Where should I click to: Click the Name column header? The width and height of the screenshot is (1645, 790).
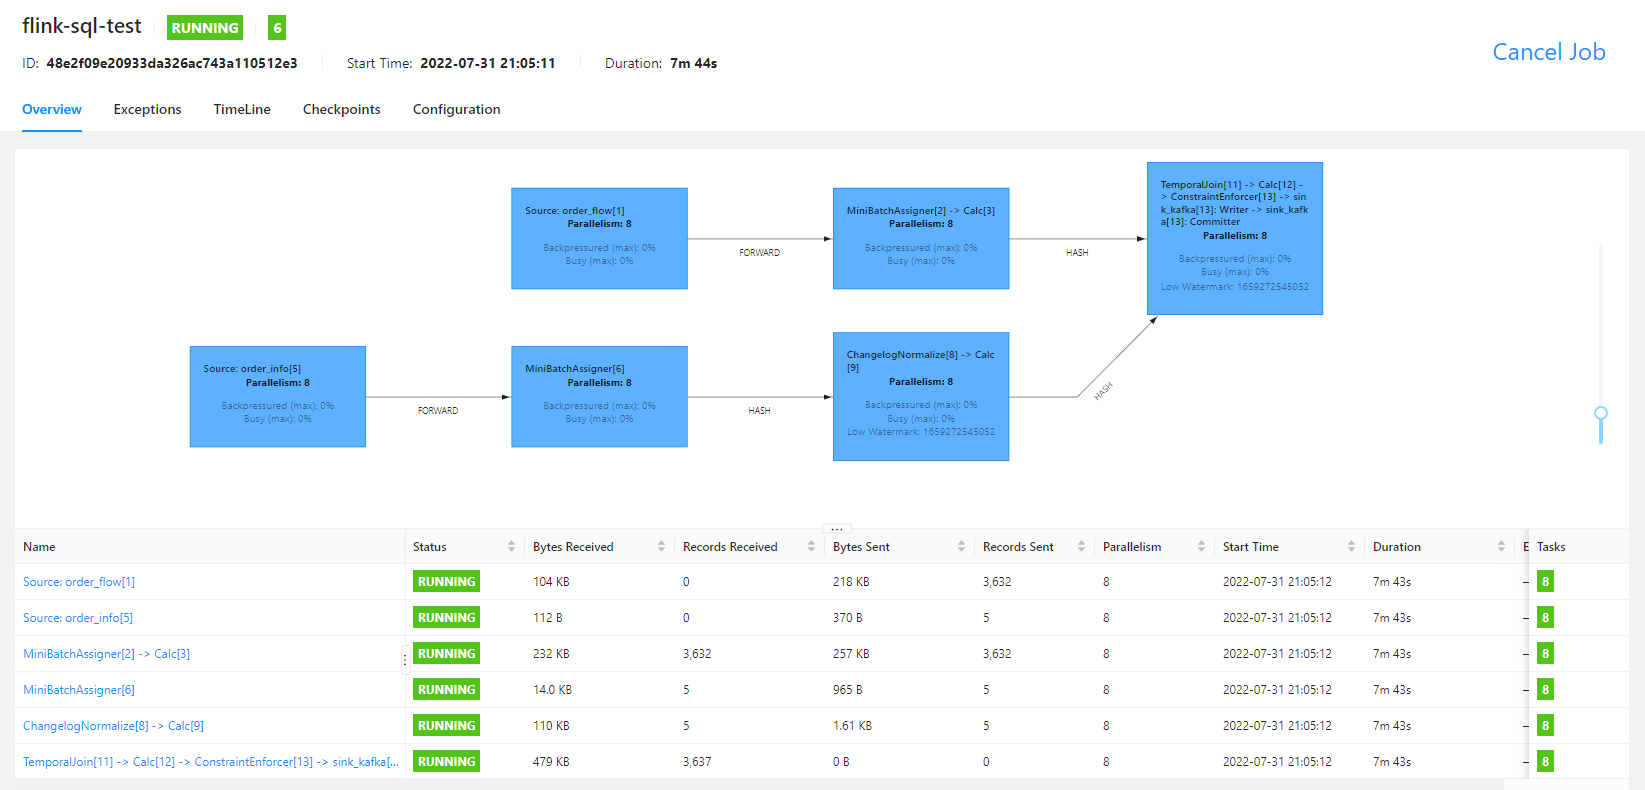pos(39,547)
